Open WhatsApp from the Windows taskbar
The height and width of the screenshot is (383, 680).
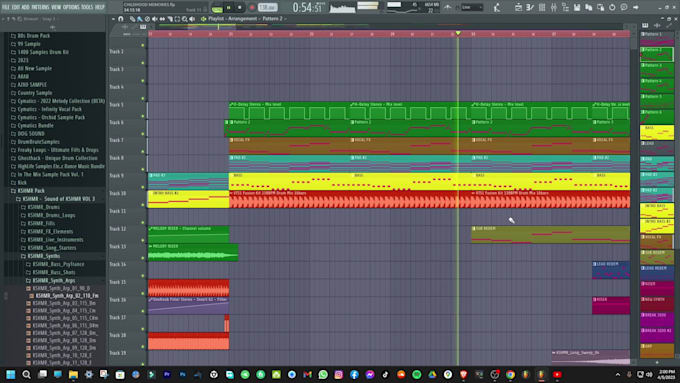pyautogui.click(x=323, y=375)
